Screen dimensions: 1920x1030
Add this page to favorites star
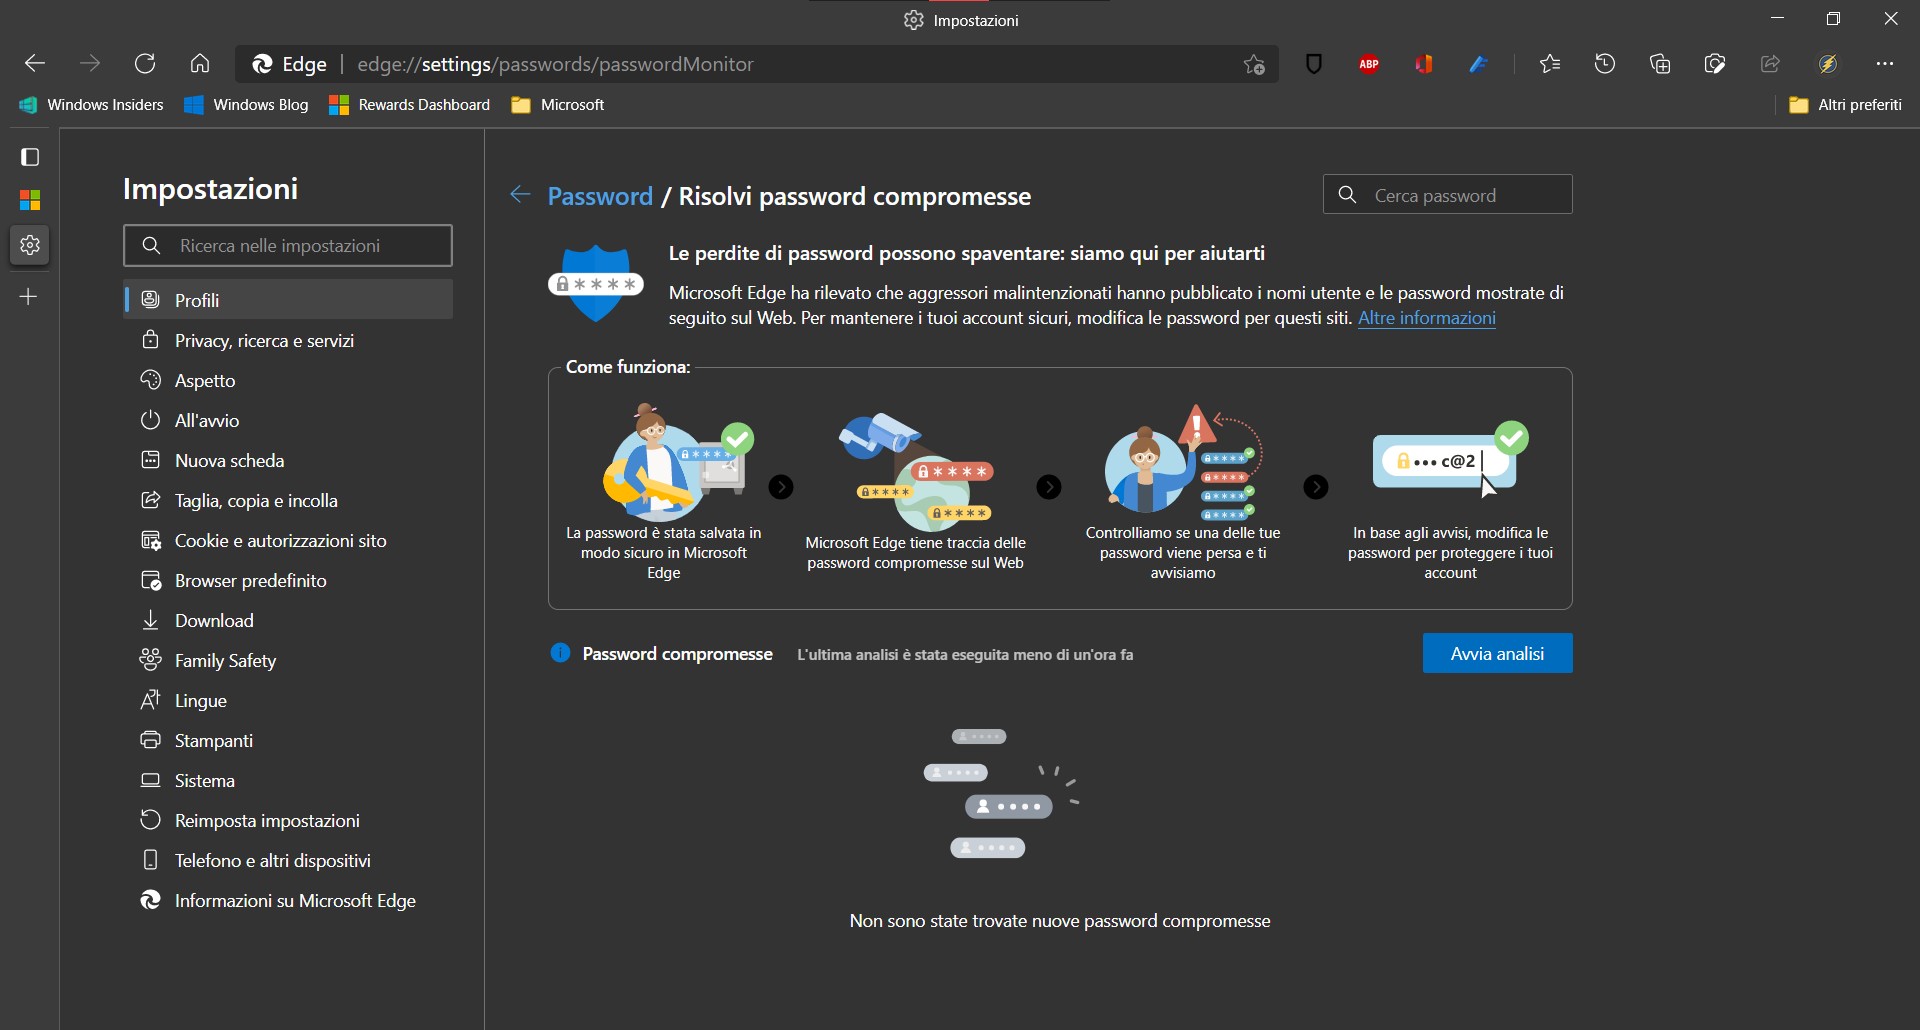coord(1254,65)
